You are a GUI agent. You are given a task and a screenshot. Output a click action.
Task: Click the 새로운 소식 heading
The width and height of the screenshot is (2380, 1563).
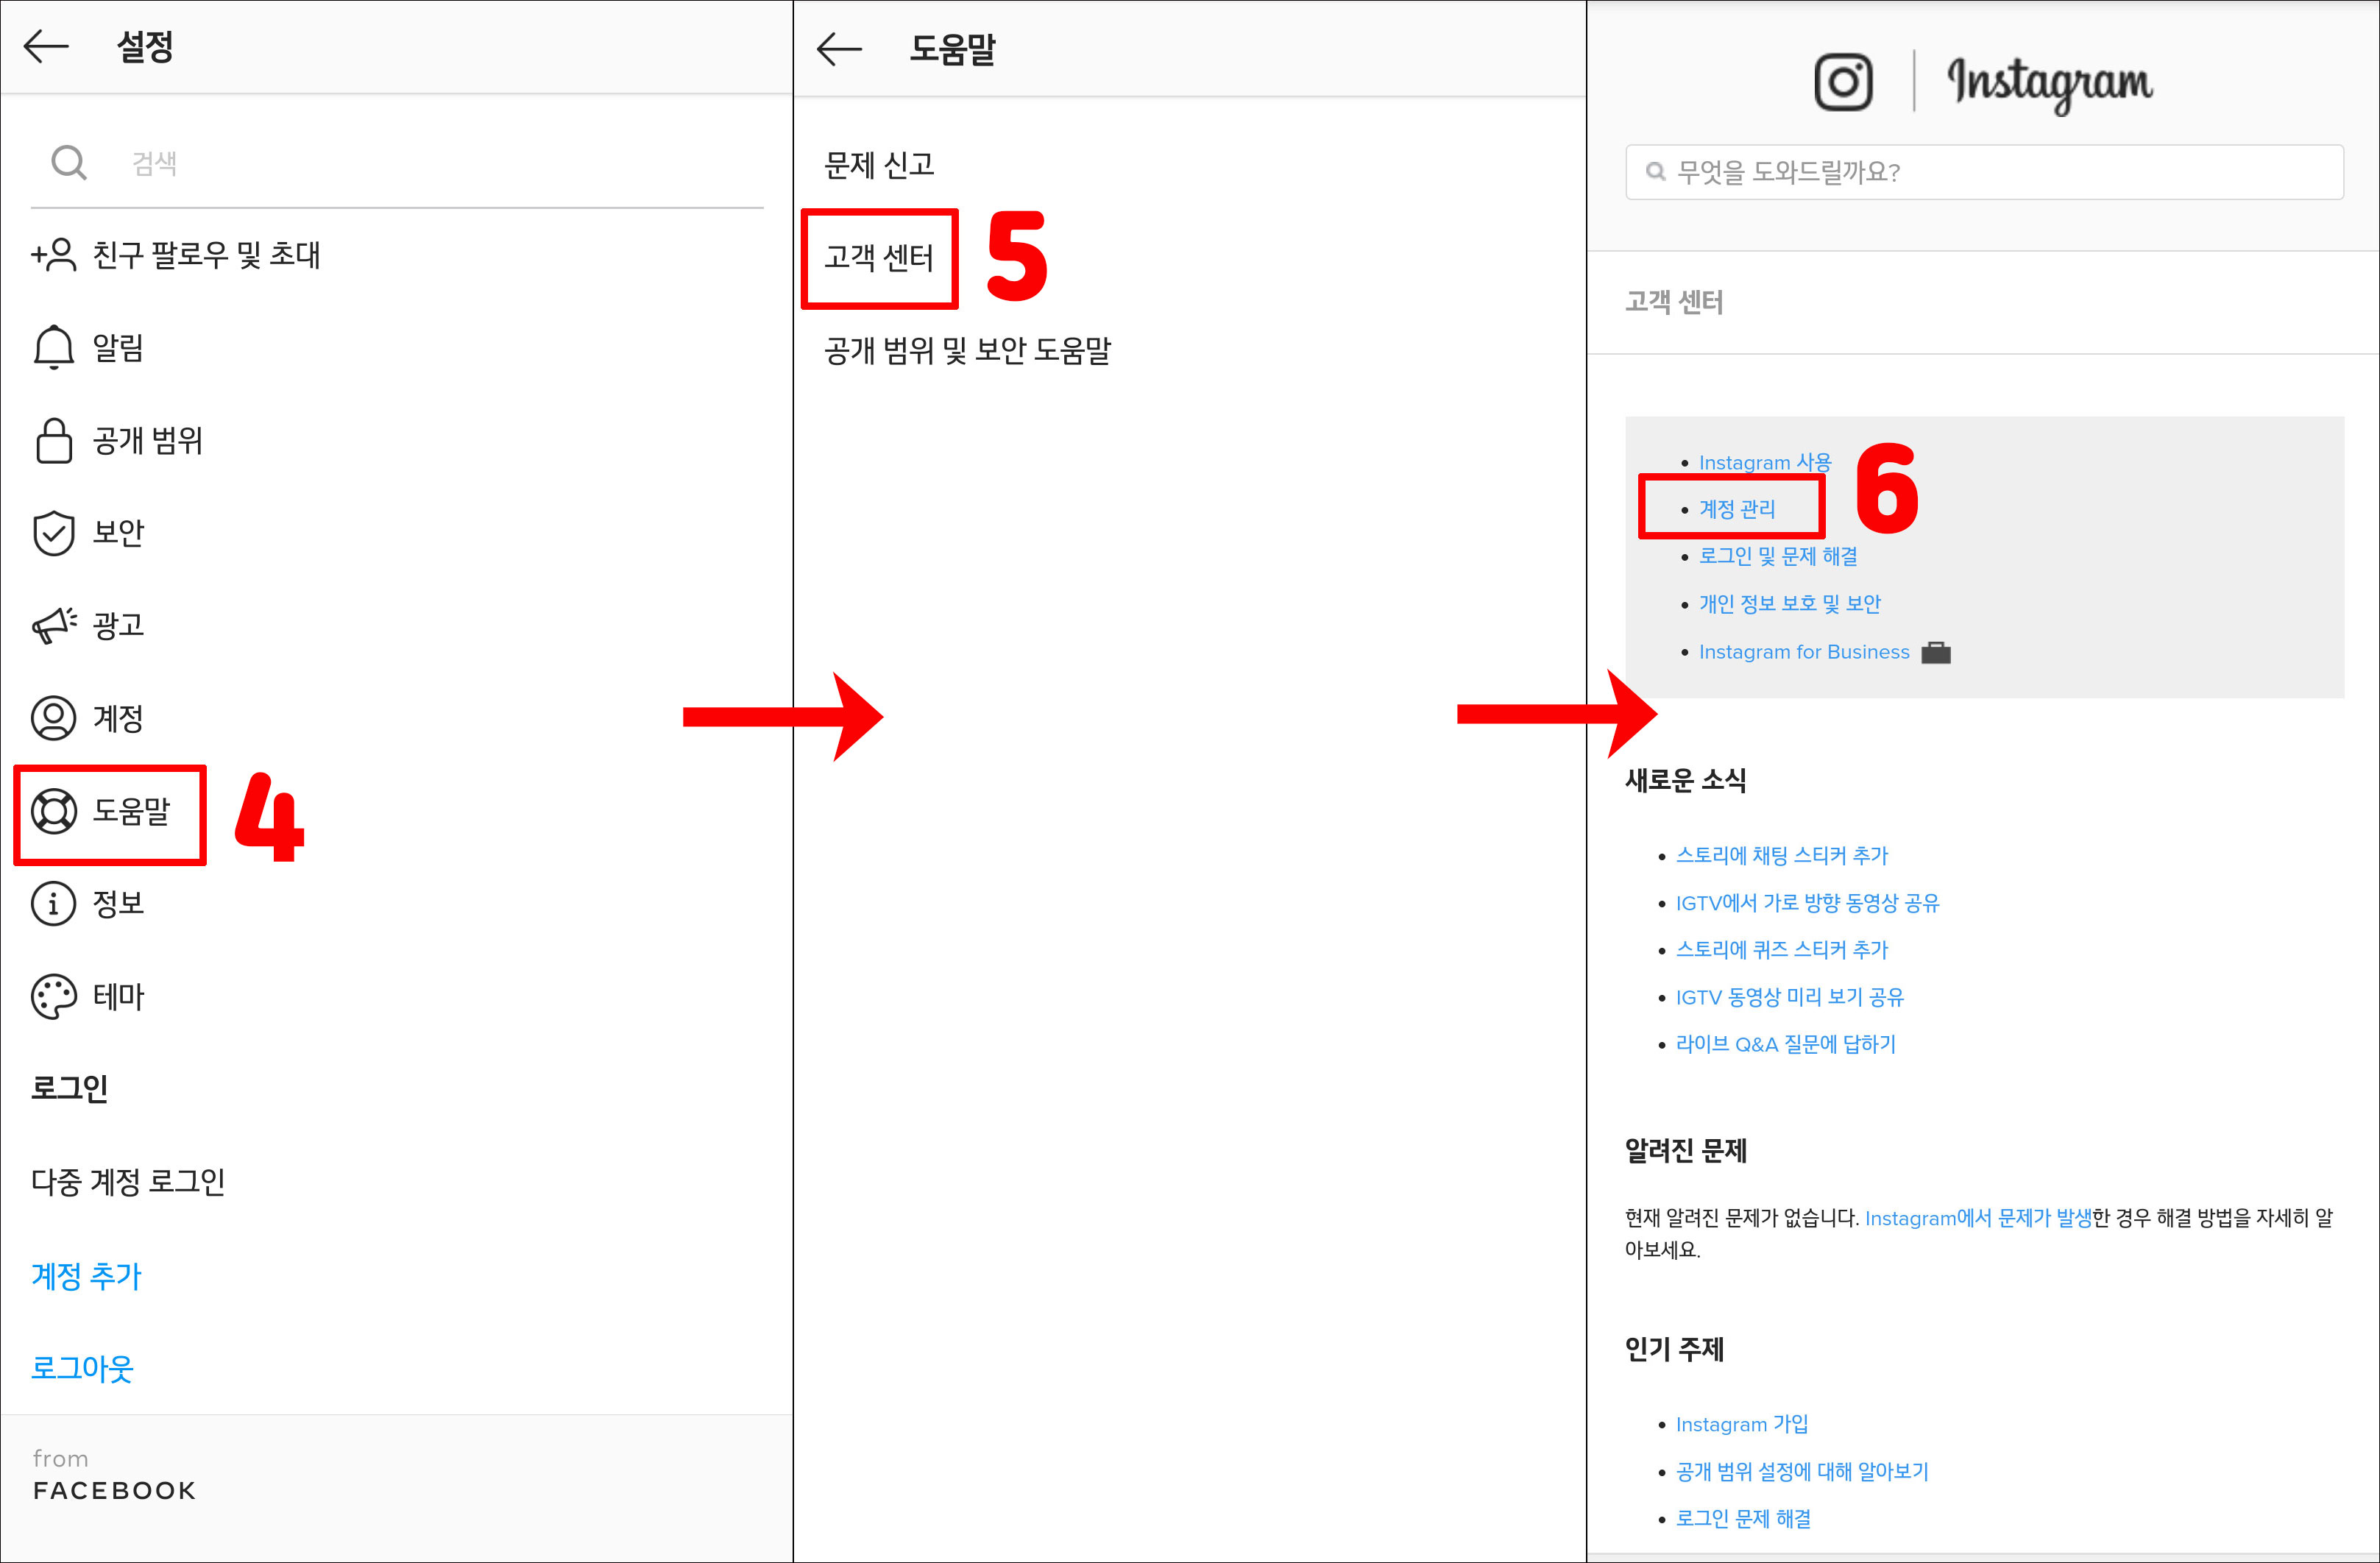pos(1685,781)
